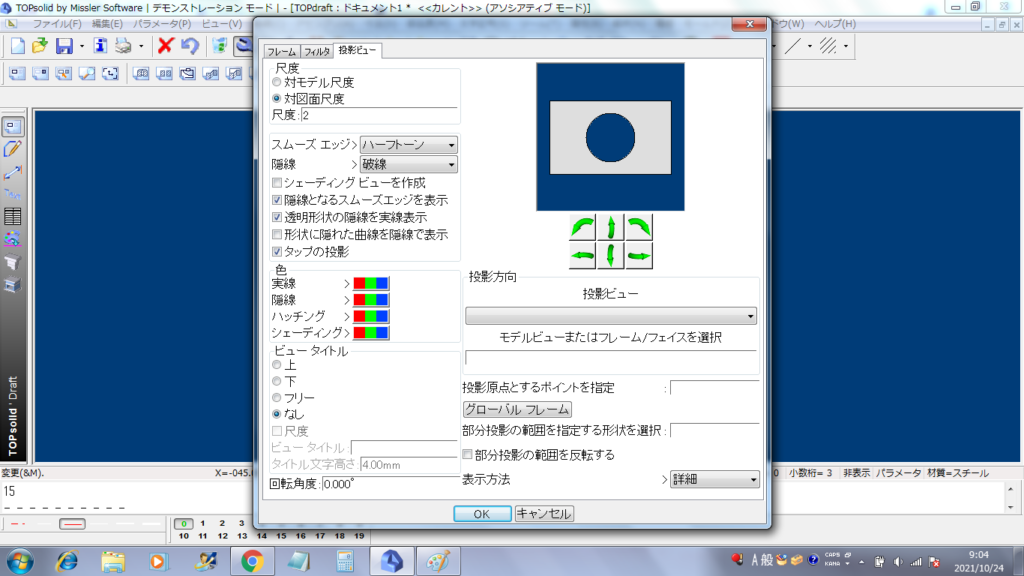The width and height of the screenshot is (1024, 576).
Task: Click the New document icon in toolbar
Action: (18, 46)
